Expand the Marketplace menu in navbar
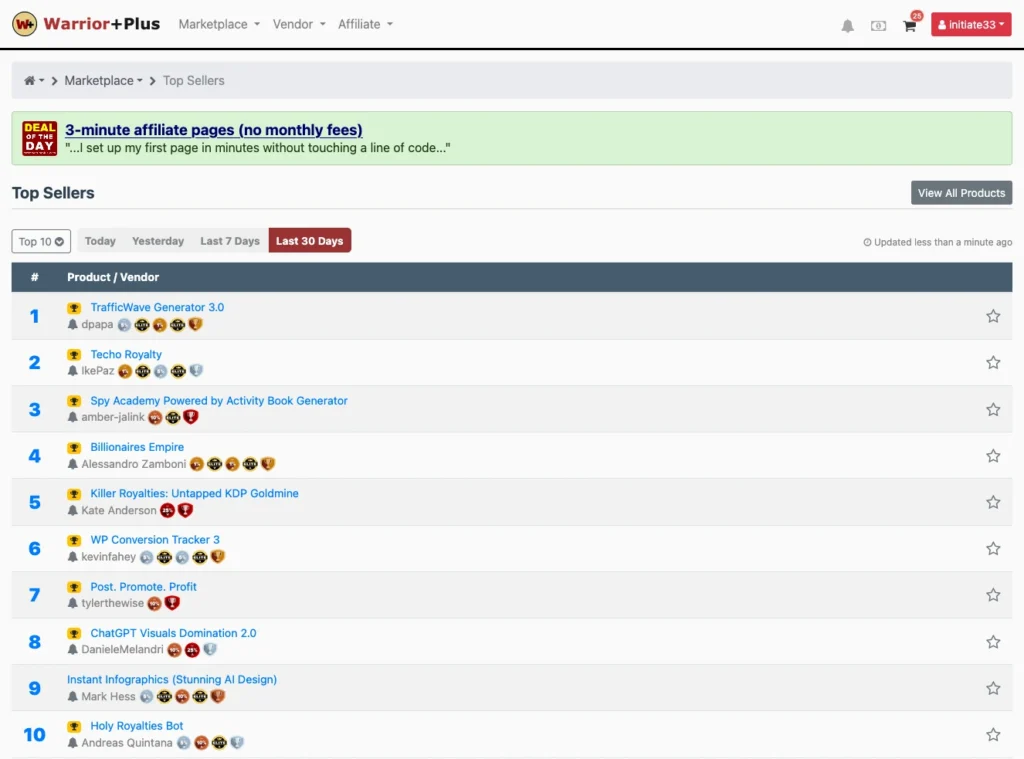The height and width of the screenshot is (759, 1024). [219, 24]
